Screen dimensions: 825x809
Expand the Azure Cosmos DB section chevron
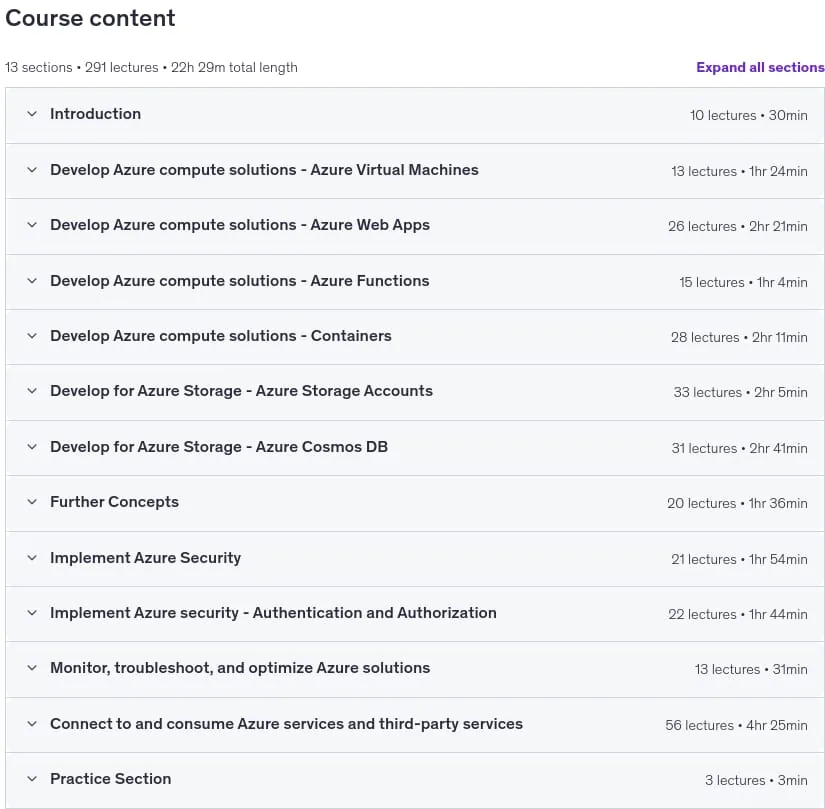tap(32, 447)
